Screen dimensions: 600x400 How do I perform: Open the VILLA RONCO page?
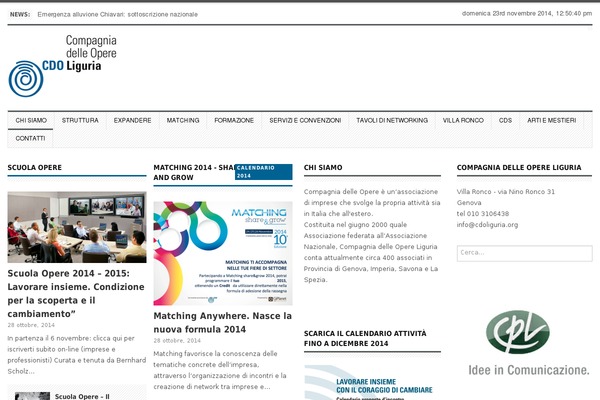[463, 121]
